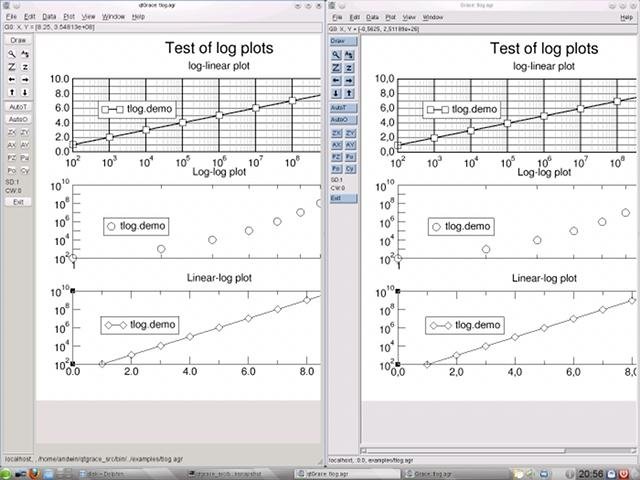The height and width of the screenshot is (480, 640).
Task: Open the Data menu in qtGrace
Action: (49, 17)
